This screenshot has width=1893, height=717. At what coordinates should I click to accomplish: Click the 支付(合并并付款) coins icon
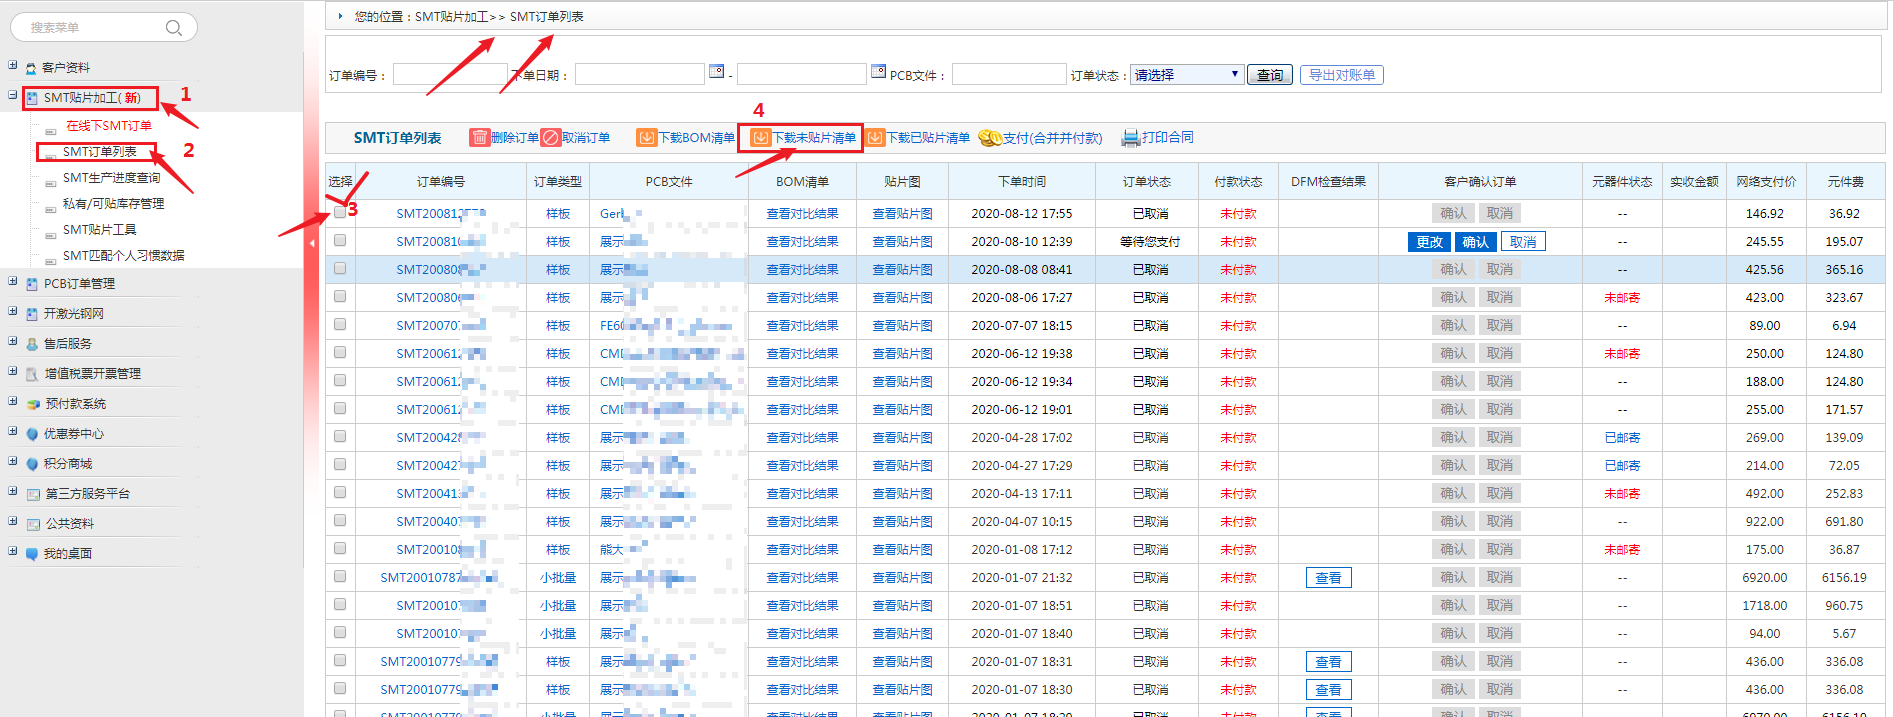(990, 138)
